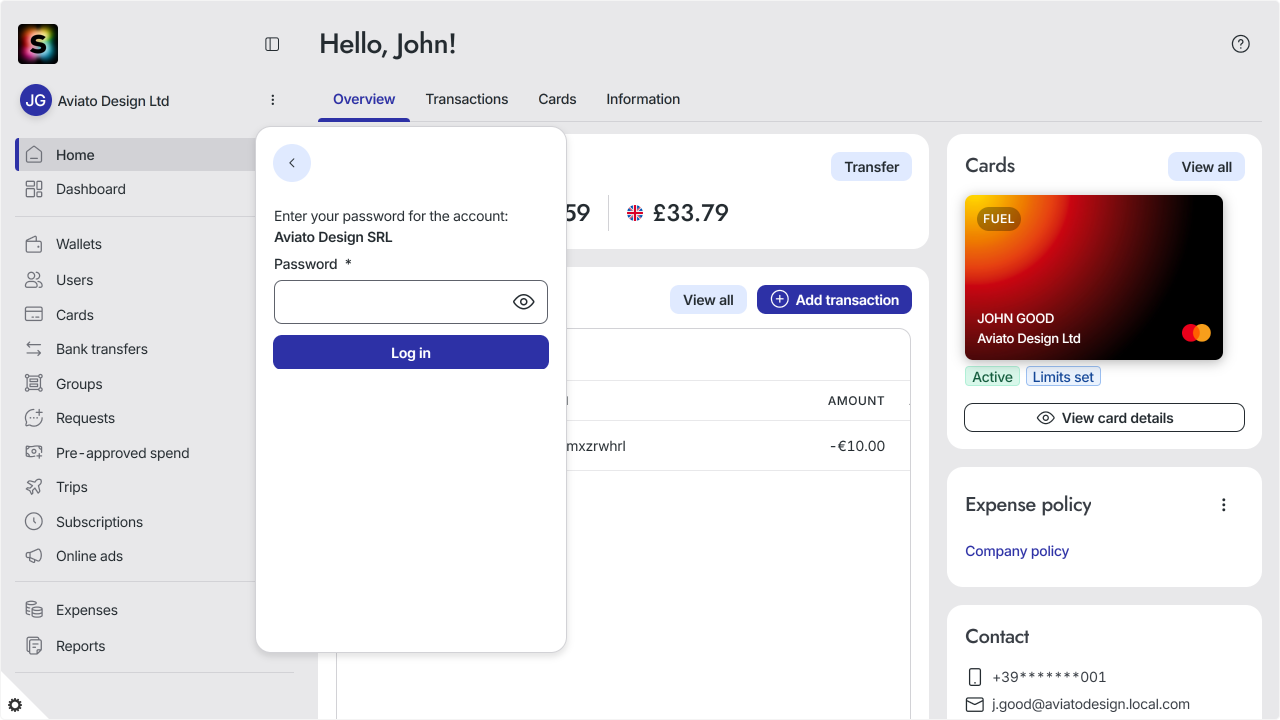Open the settings gear in the corner
Viewport: 1280px width, 720px height.
tap(15, 705)
